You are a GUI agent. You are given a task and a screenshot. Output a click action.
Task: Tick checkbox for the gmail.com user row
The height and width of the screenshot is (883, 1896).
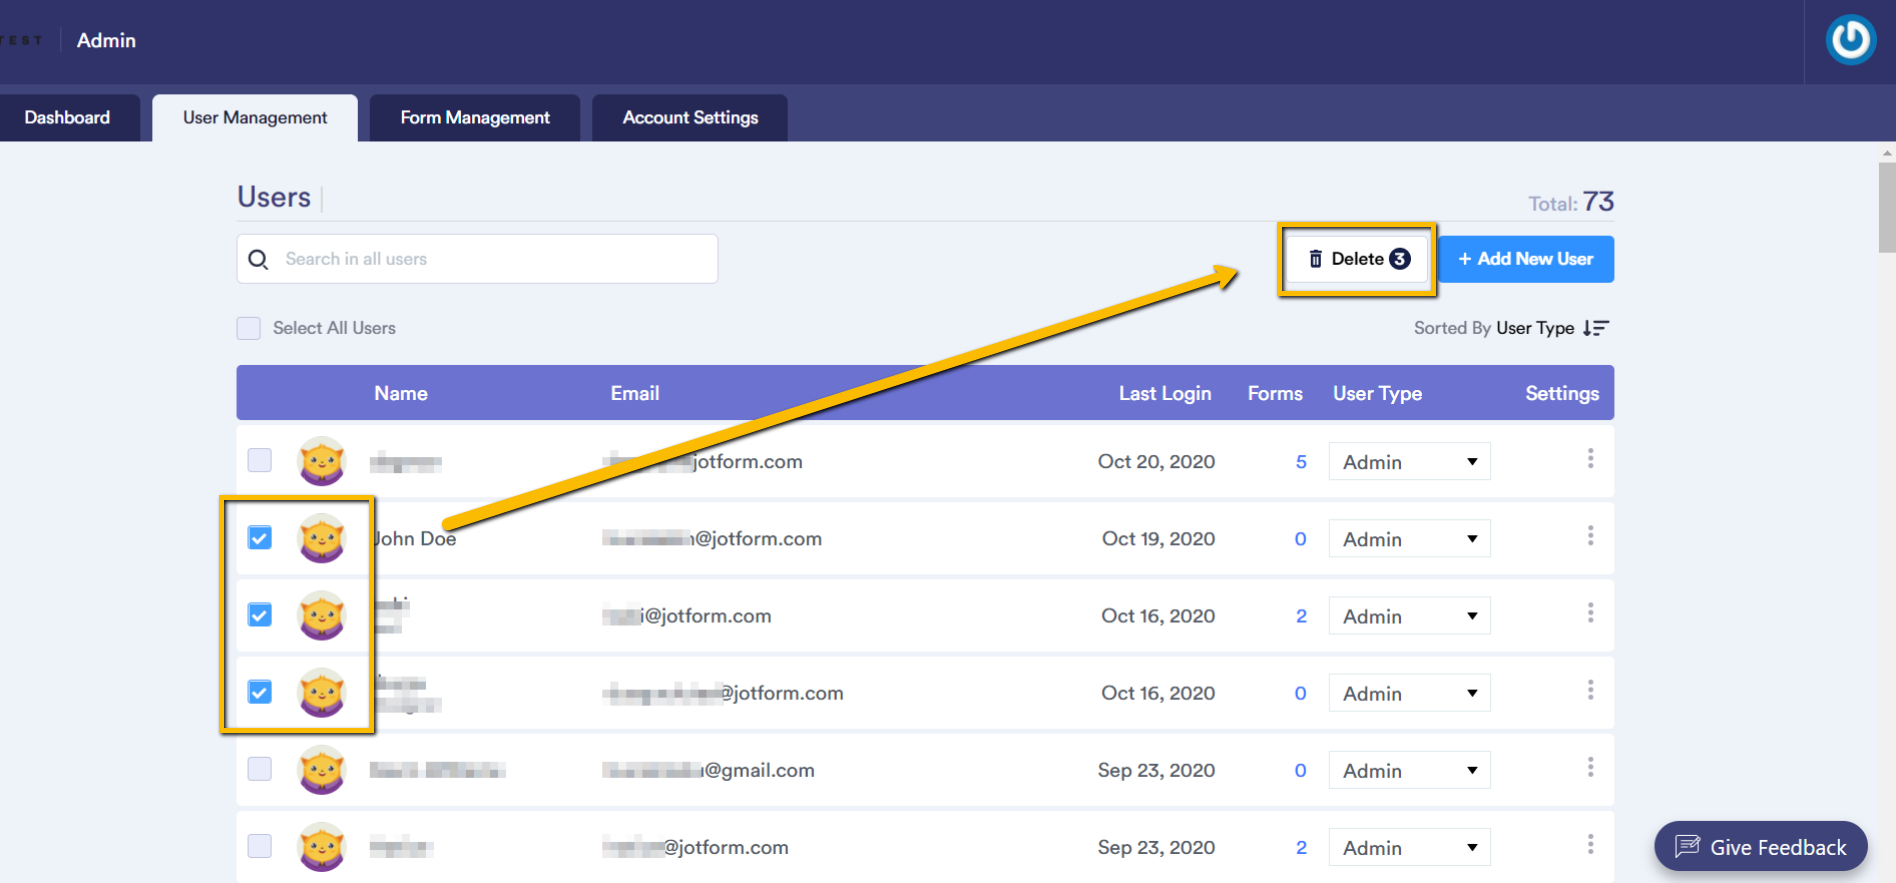click(260, 769)
